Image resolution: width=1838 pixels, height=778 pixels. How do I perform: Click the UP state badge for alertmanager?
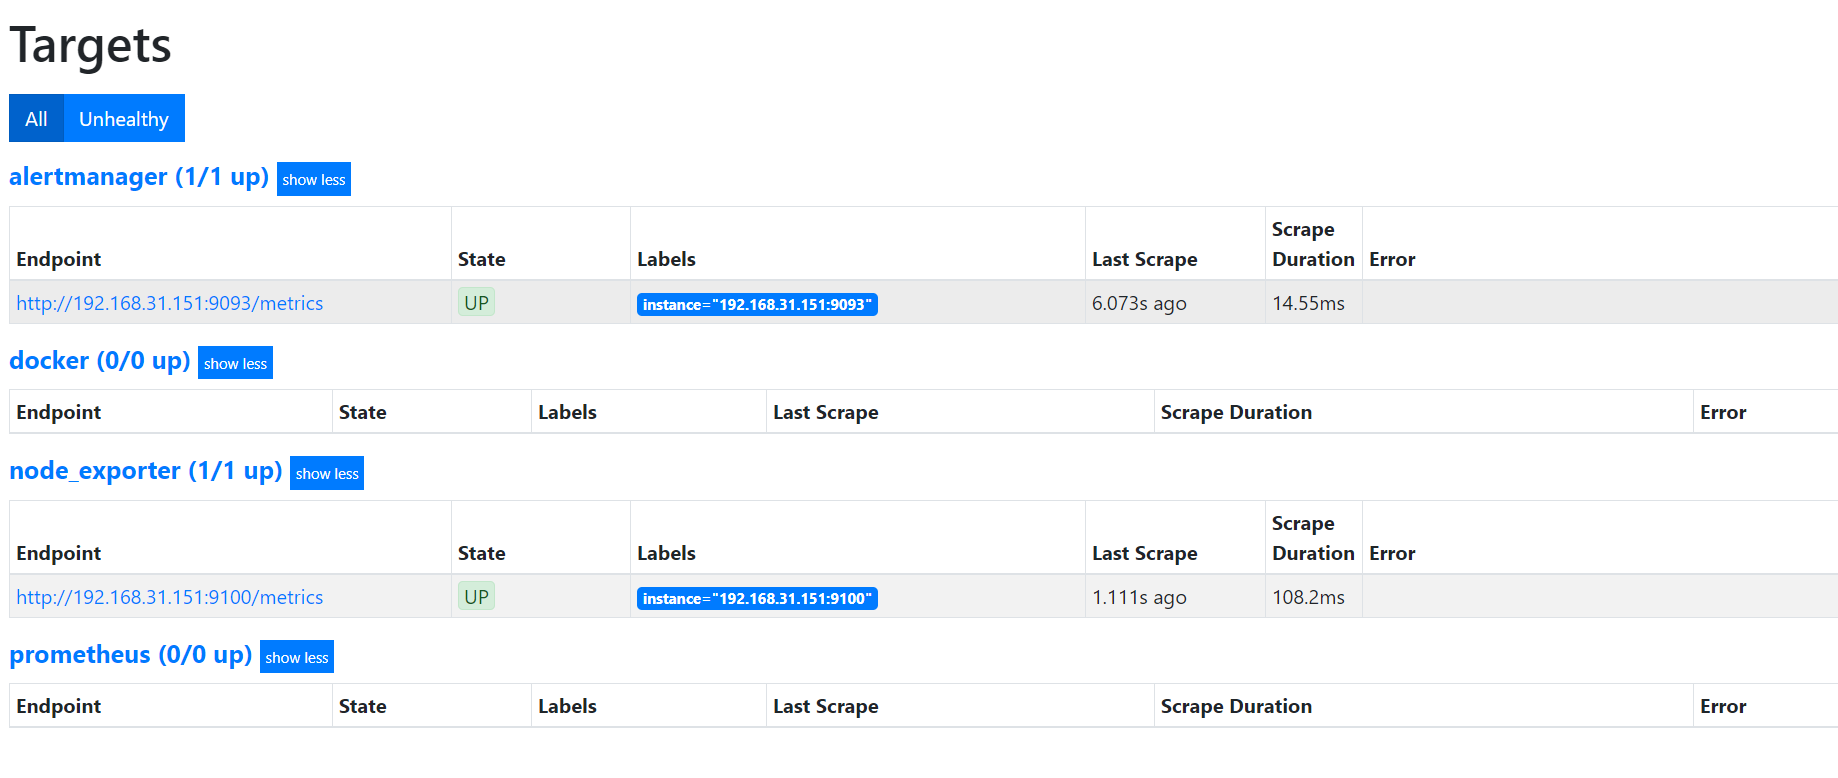[x=476, y=302]
